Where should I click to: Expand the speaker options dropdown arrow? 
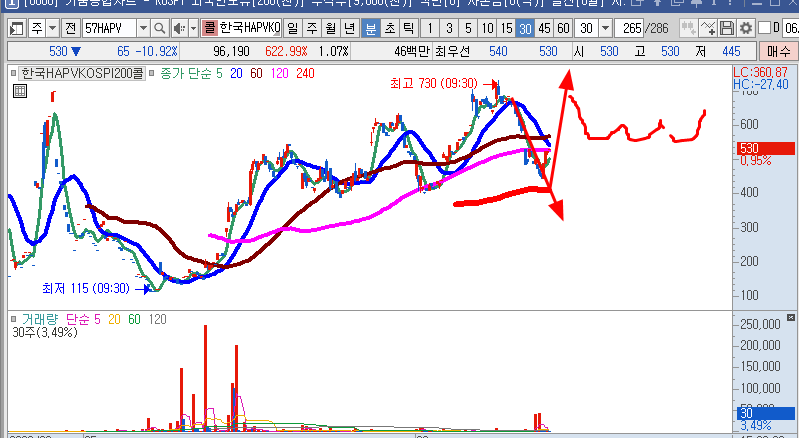pyautogui.click(x=193, y=28)
